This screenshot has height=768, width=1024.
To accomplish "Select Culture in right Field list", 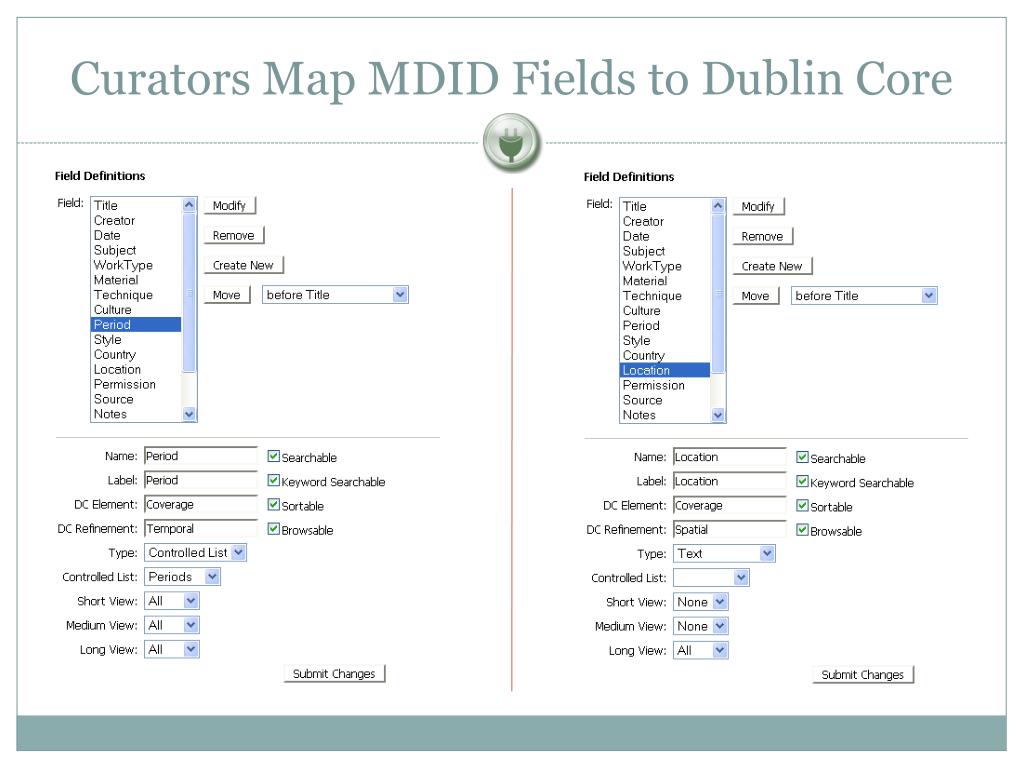I will point(665,311).
